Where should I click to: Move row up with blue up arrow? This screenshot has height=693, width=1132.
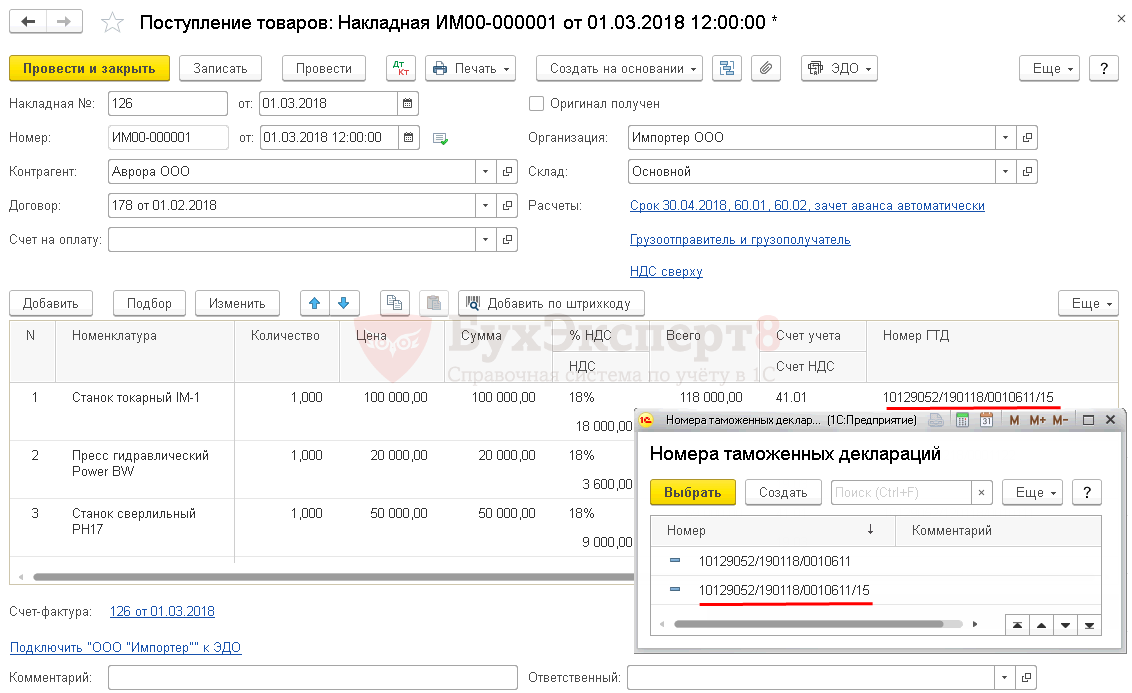315,303
